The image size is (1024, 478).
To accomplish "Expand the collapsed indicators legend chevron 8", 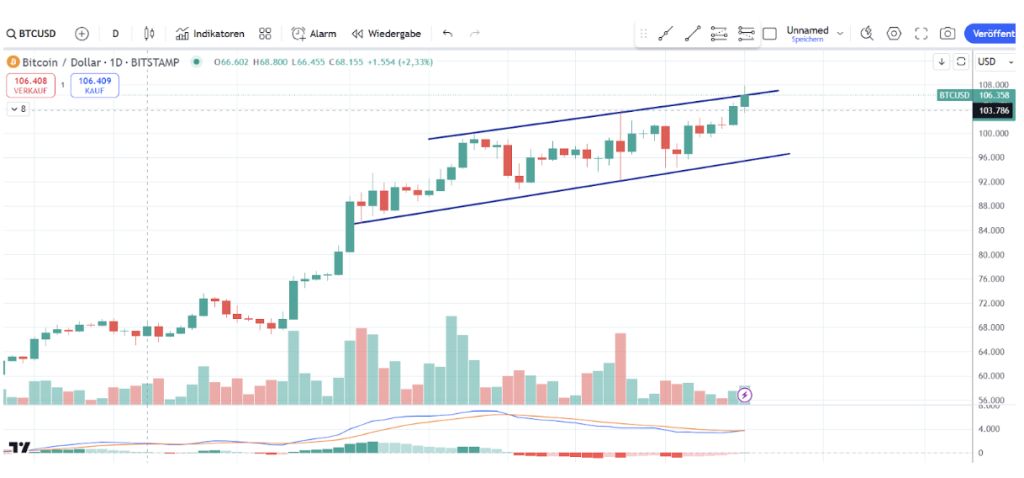I will [x=18, y=109].
